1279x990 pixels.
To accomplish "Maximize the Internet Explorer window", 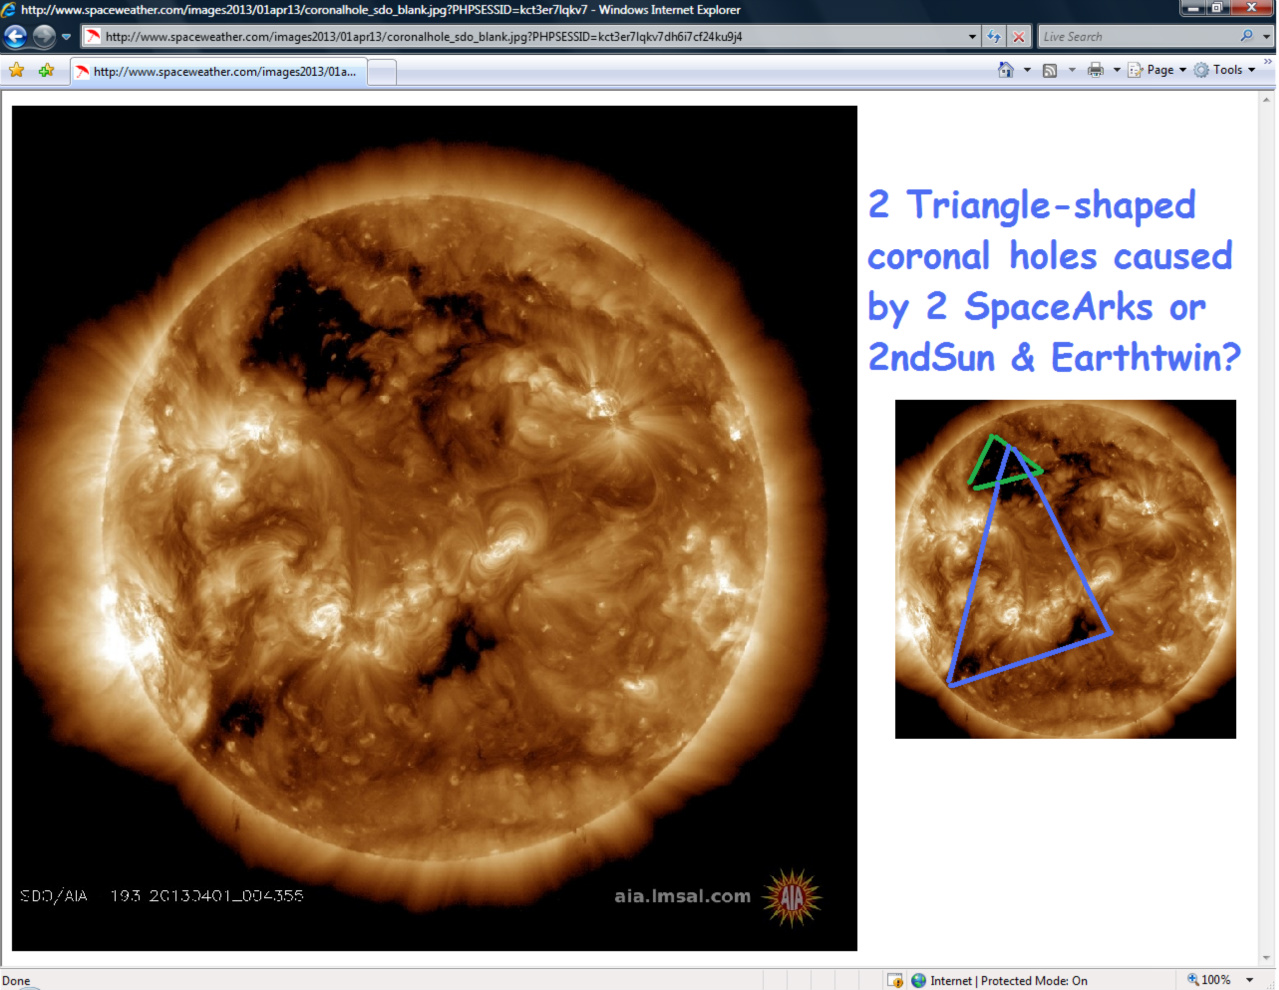I will point(1218,8).
